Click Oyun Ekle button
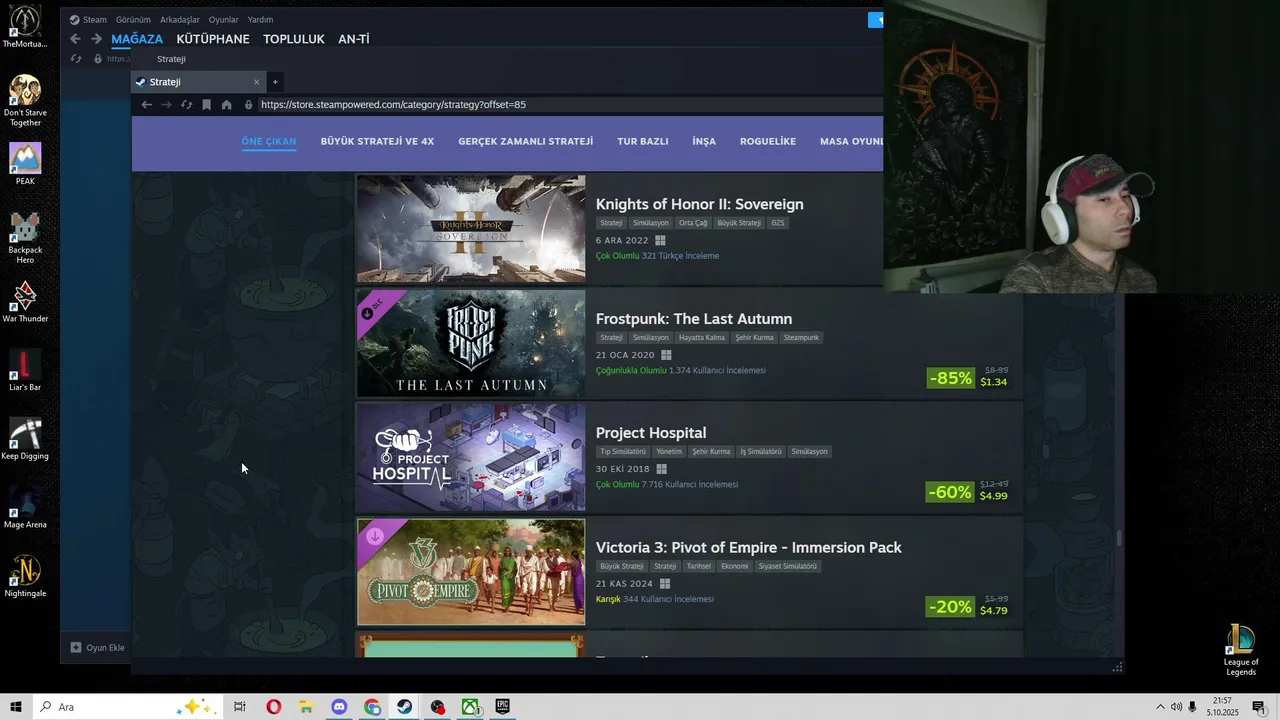The image size is (1280, 720). click(x=97, y=647)
